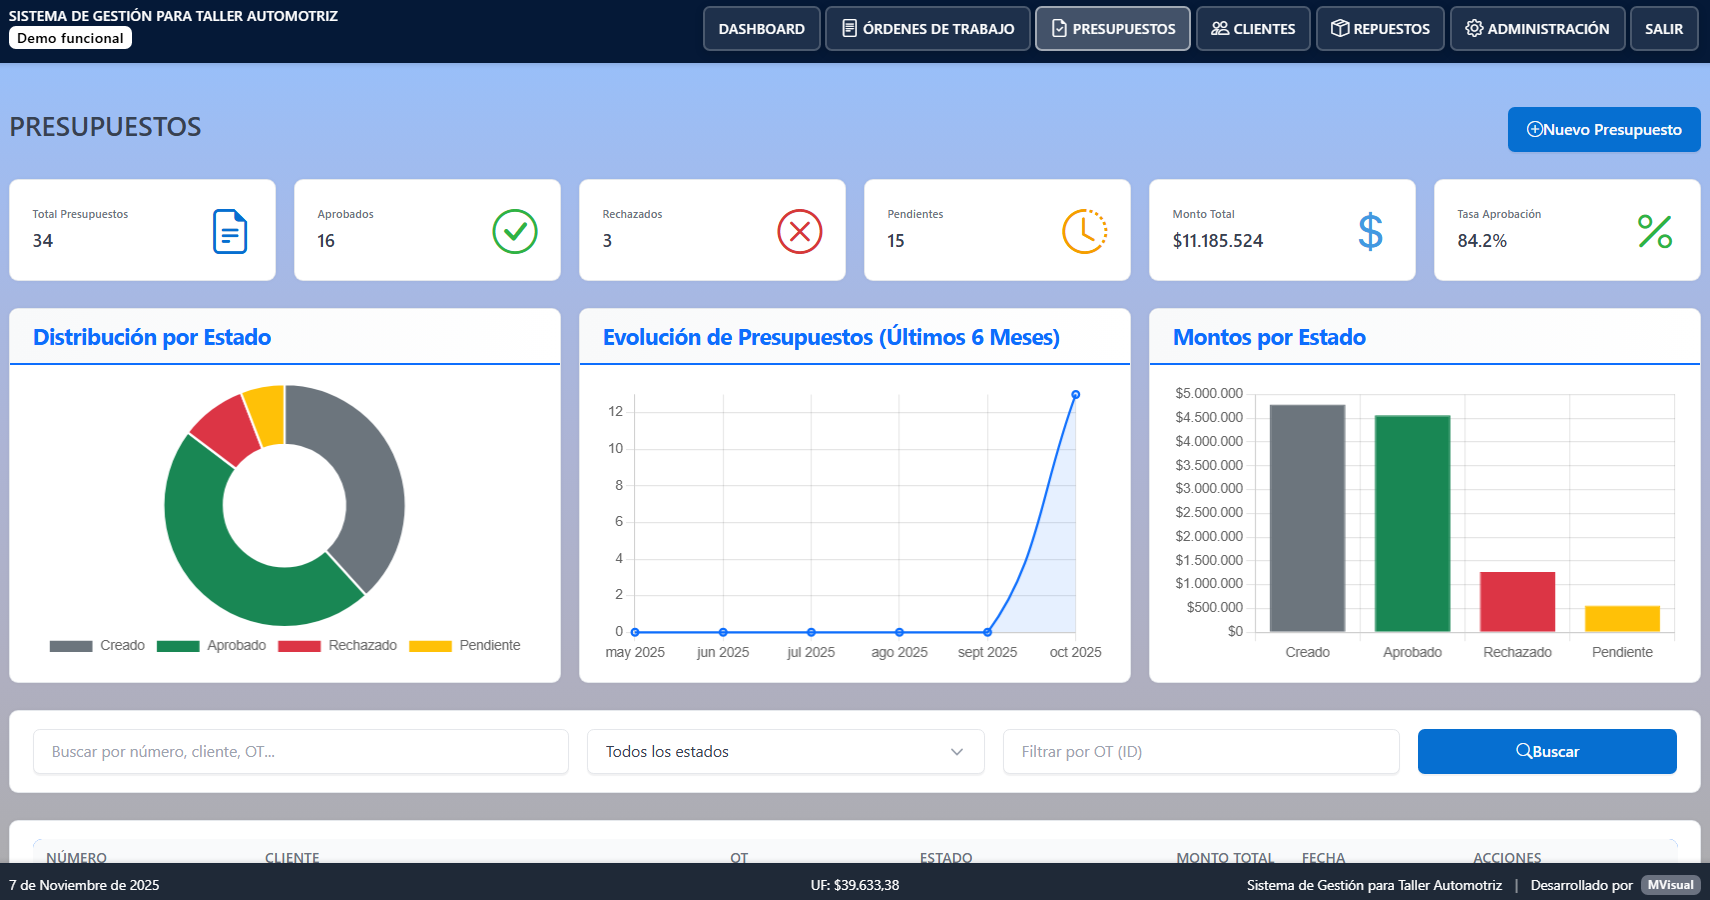The width and height of the screenshot is (1710, 900).
Task: Click the MVisual developer badge
Action: point(1671,885)
